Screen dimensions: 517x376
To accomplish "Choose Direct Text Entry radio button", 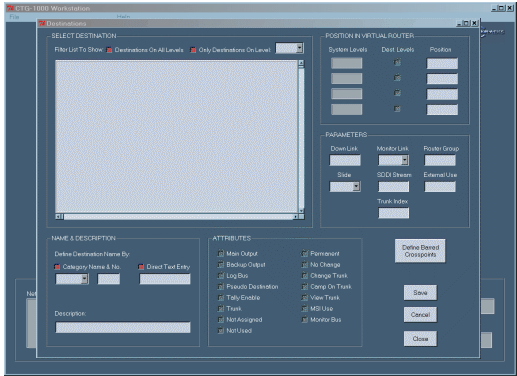I will click(141, 267).
